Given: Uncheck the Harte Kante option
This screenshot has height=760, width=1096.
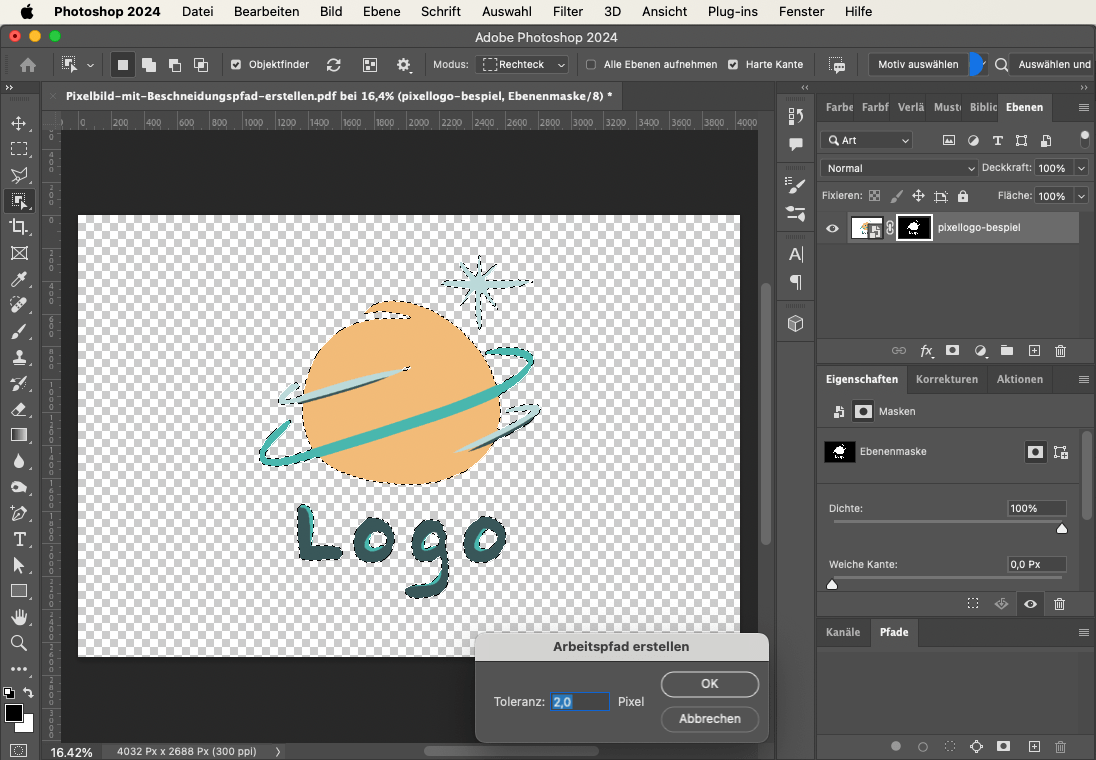Looking at the screenshot, I should tap(733, 65).
